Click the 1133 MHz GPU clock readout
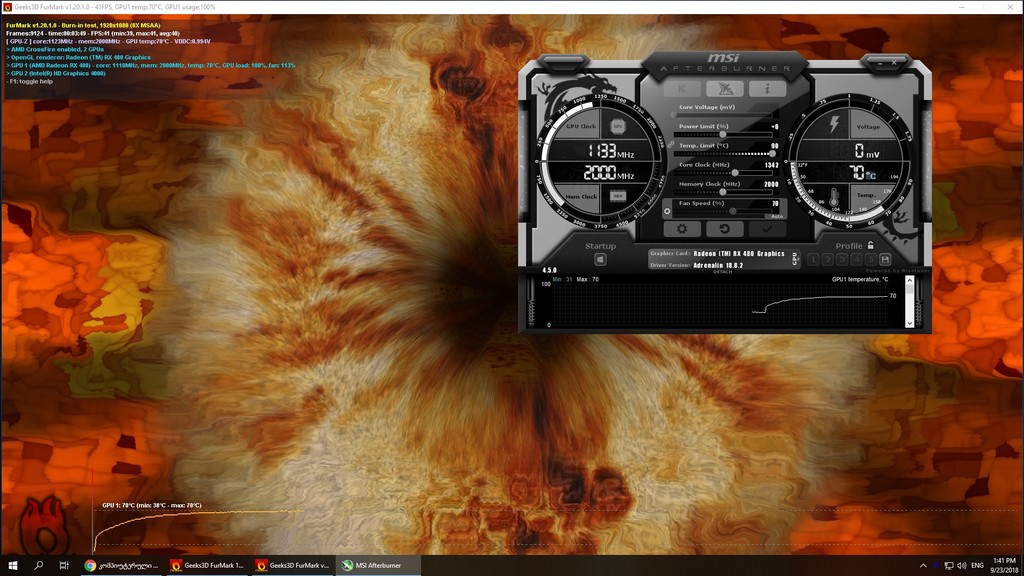1024x576 pixels. pos(610,152)
